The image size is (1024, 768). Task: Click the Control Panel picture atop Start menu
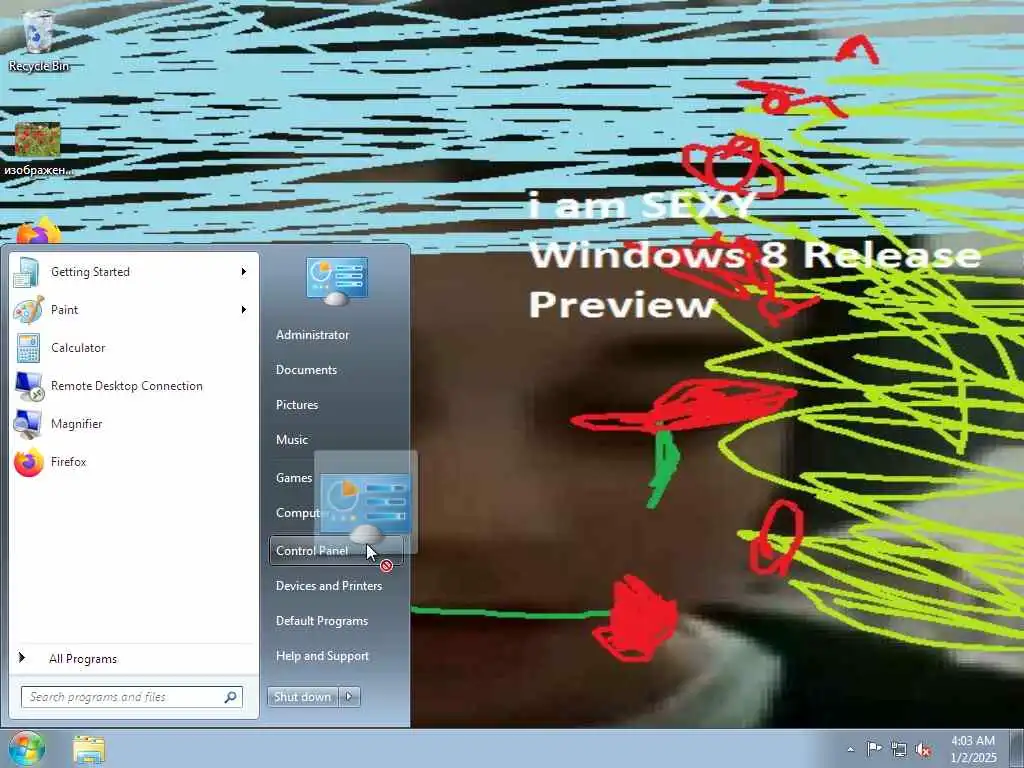point(337,281)
